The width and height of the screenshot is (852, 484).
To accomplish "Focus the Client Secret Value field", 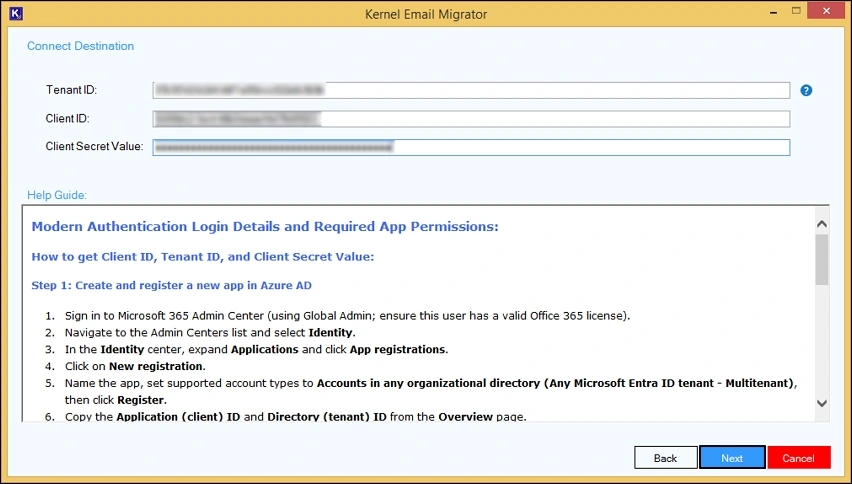I will tap(471, 147).
